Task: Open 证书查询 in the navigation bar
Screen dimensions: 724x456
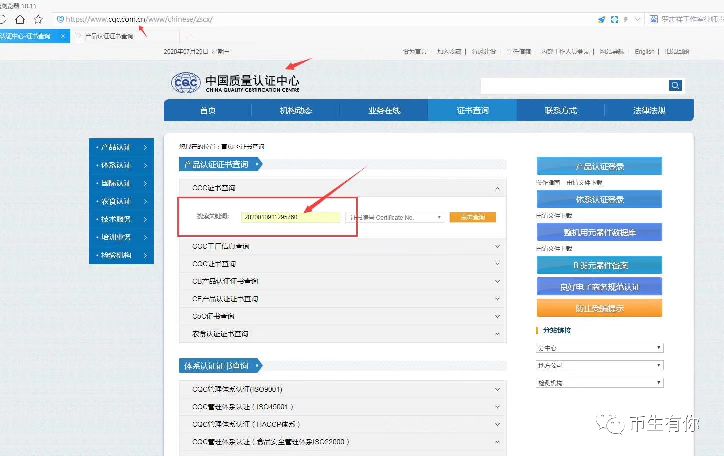Action: [x=472, y=110]
